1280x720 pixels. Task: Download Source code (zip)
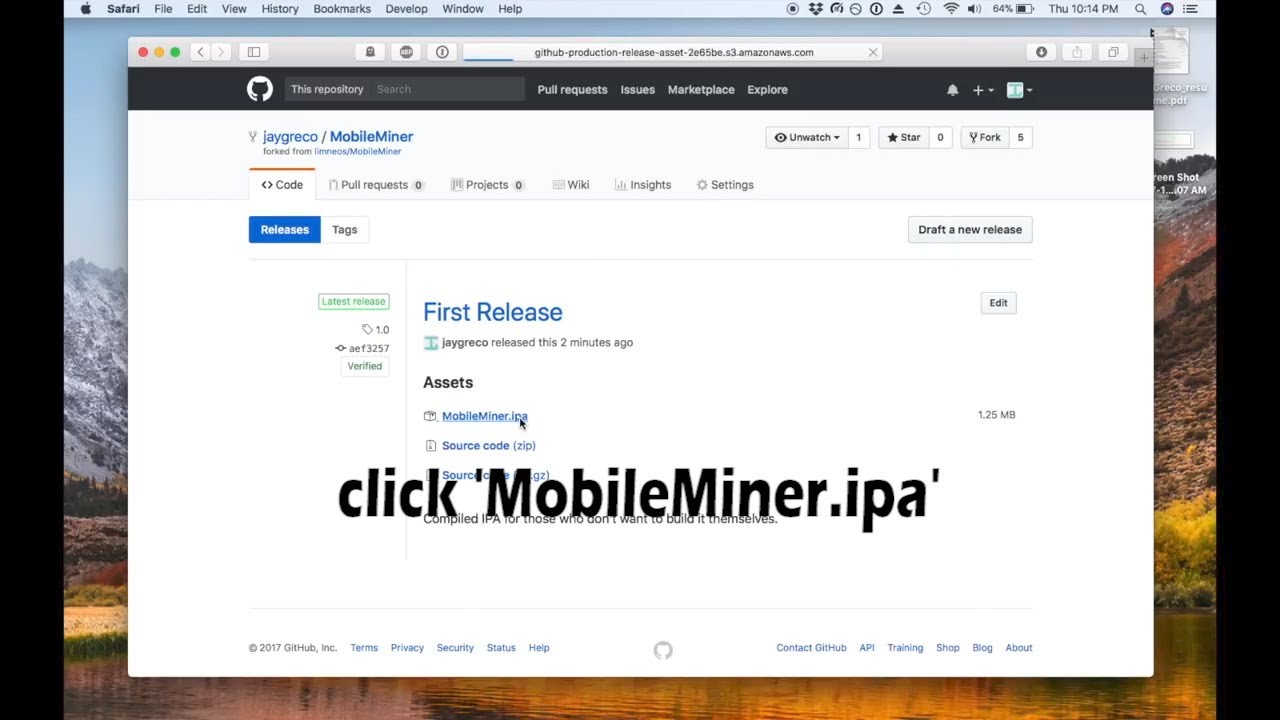(x=489, y=446)
